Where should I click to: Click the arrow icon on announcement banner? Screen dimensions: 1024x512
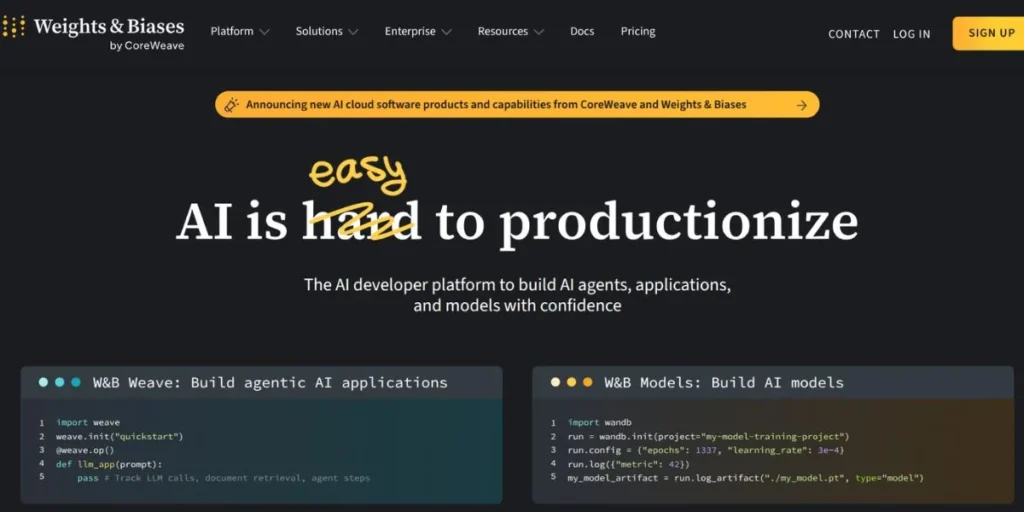tap(801, 104)
